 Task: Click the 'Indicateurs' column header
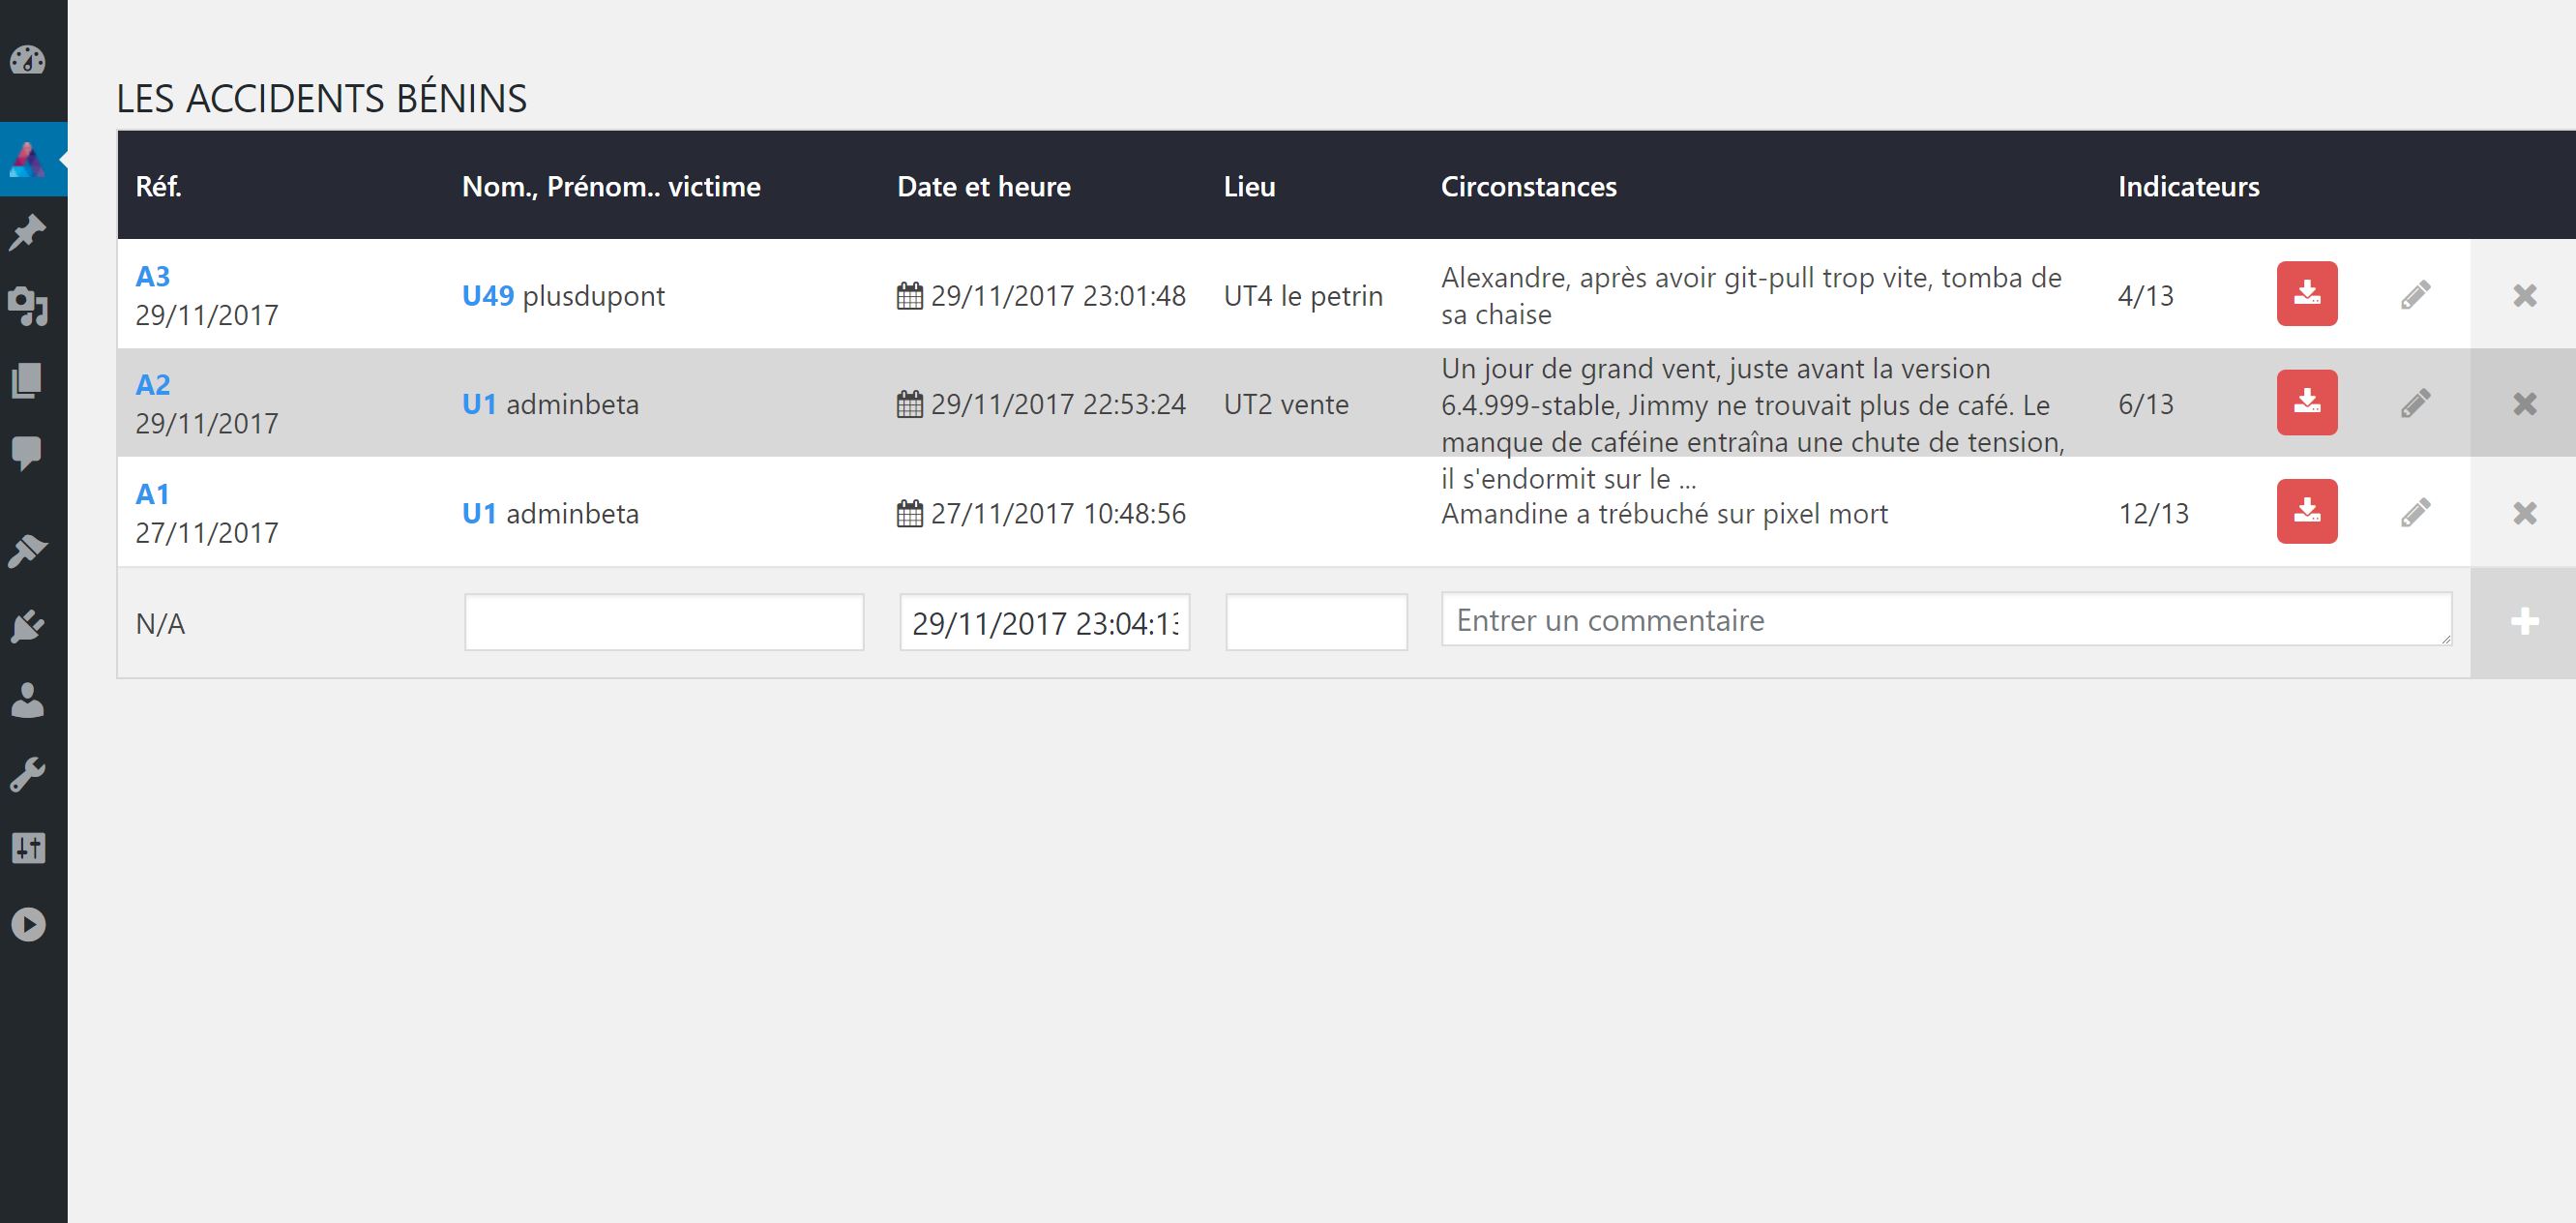click(x=2189, y=186)
